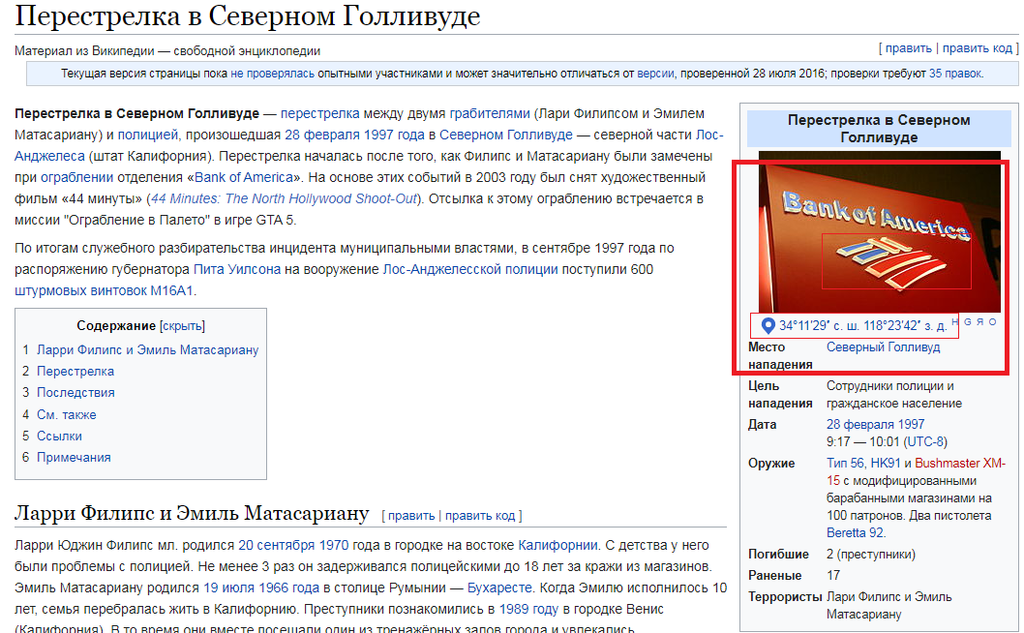This screenshot has width=1024, height=633.
Task: Click map service letter 'H' beside coordinates
Action: click(955, 321)
